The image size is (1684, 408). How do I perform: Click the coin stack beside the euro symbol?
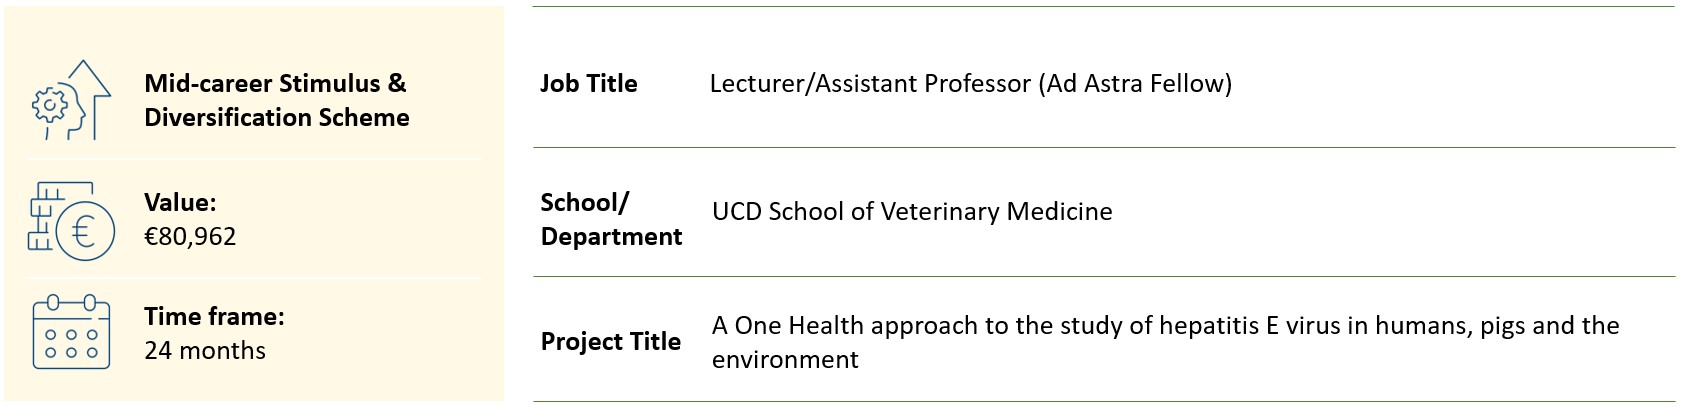(x=45, y=218)
